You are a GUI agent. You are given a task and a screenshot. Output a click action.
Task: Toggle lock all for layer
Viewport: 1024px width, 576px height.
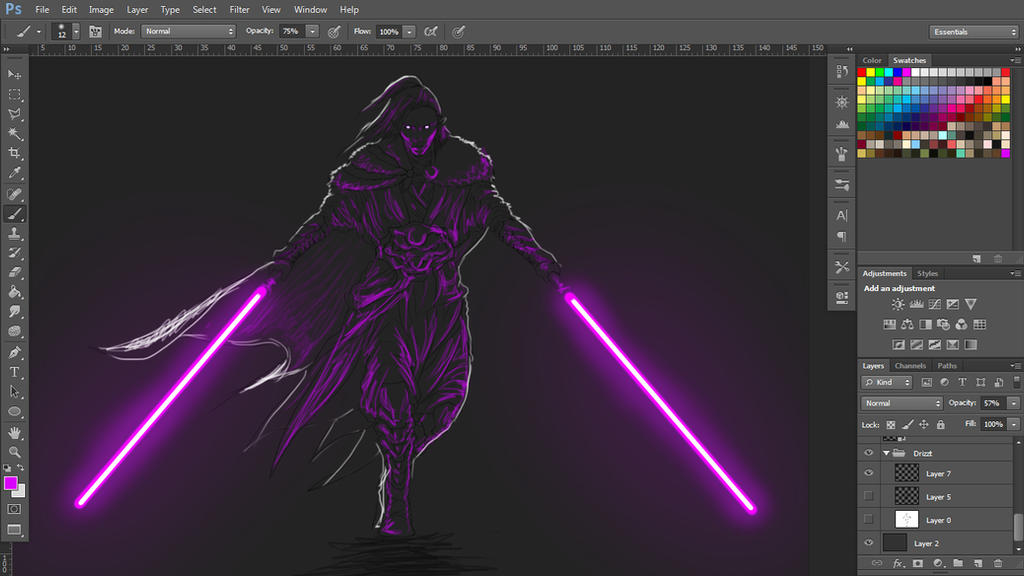[940, 424]
